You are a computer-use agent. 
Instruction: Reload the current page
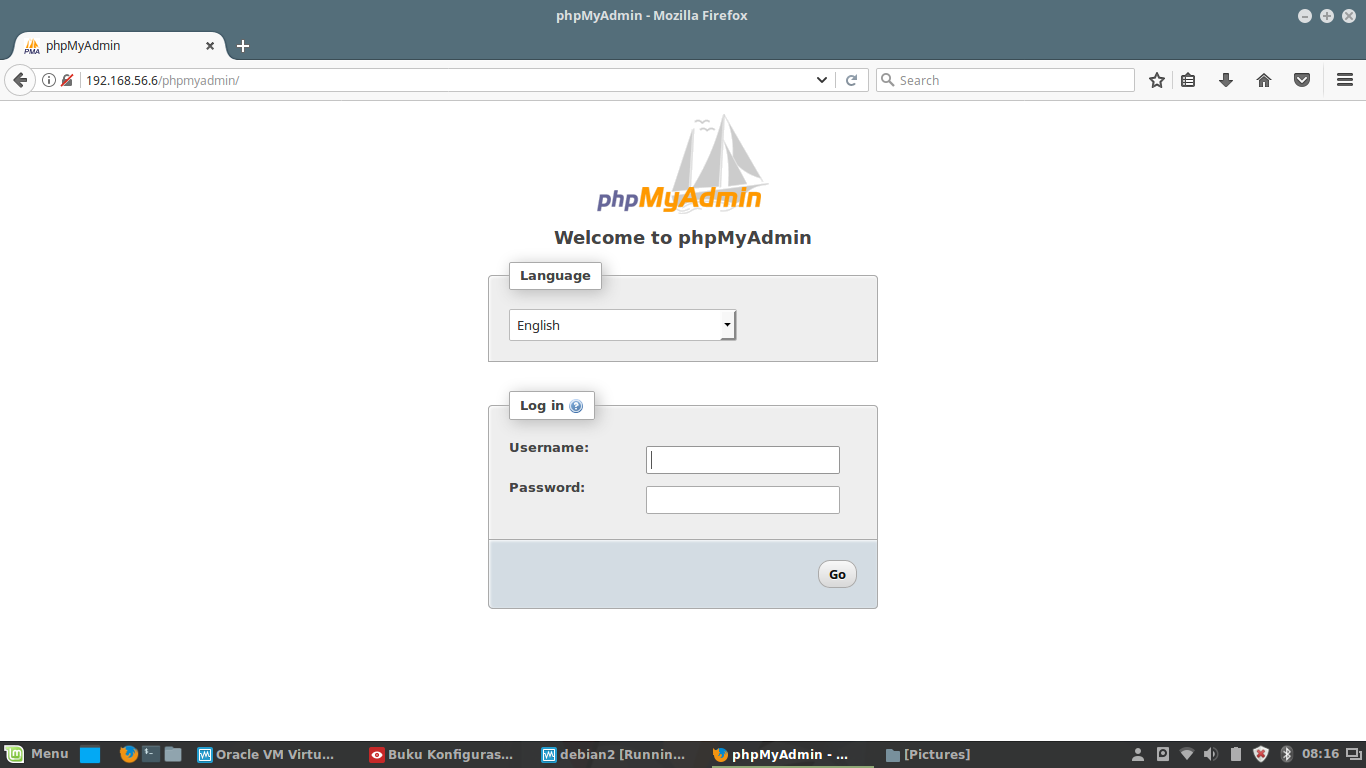(852, 80)
